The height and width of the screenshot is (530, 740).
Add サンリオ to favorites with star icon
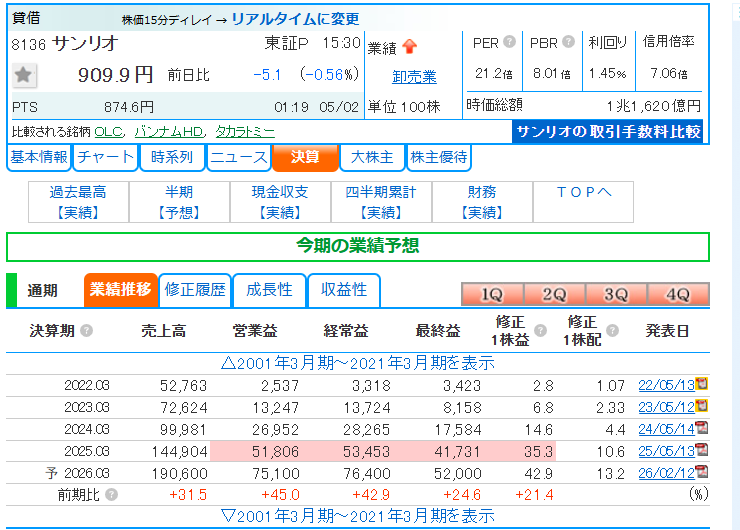pyautogui.click(x=23, y=75)
